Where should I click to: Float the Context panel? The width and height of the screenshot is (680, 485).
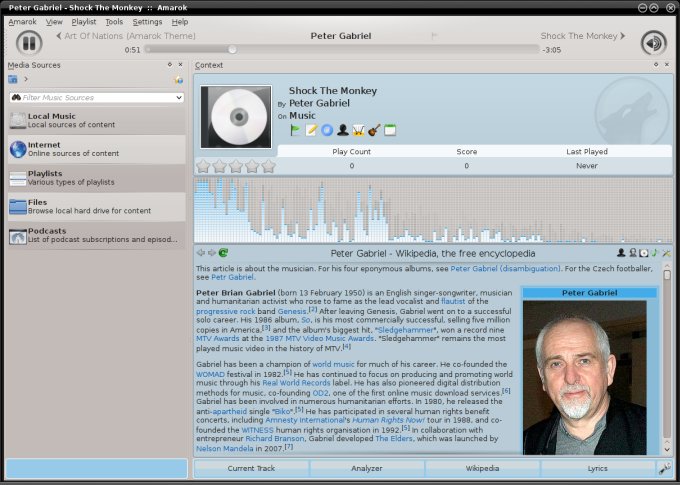pos(656,65)
